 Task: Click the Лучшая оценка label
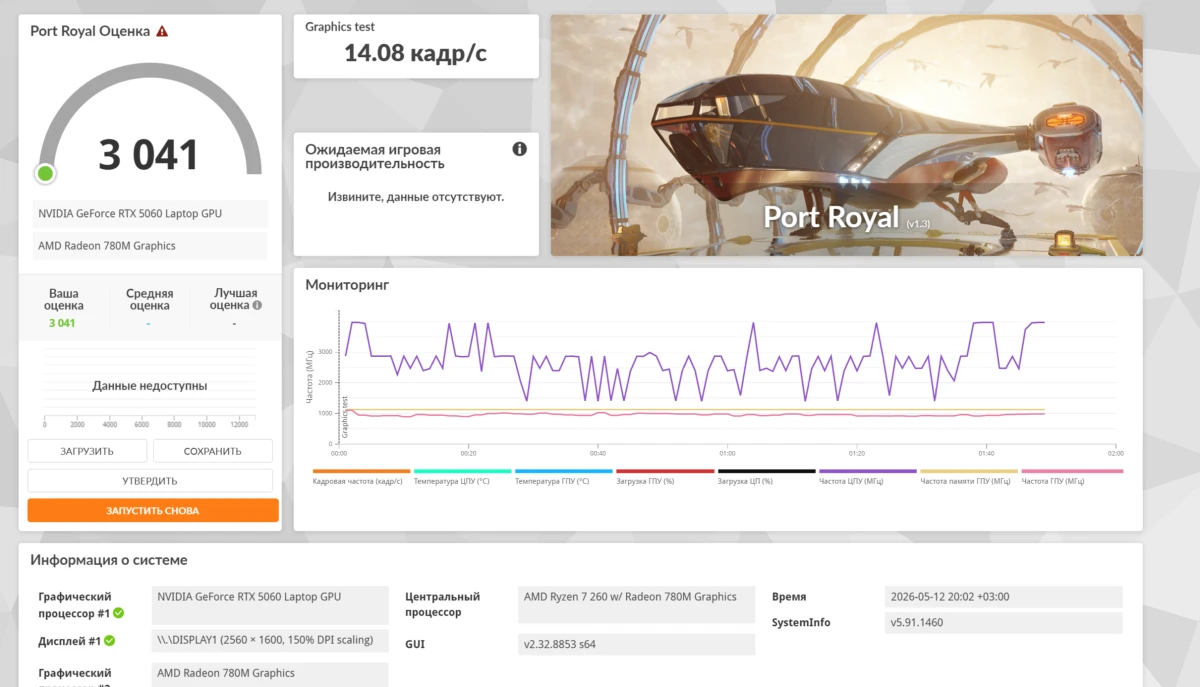click(x=234, y=299)
